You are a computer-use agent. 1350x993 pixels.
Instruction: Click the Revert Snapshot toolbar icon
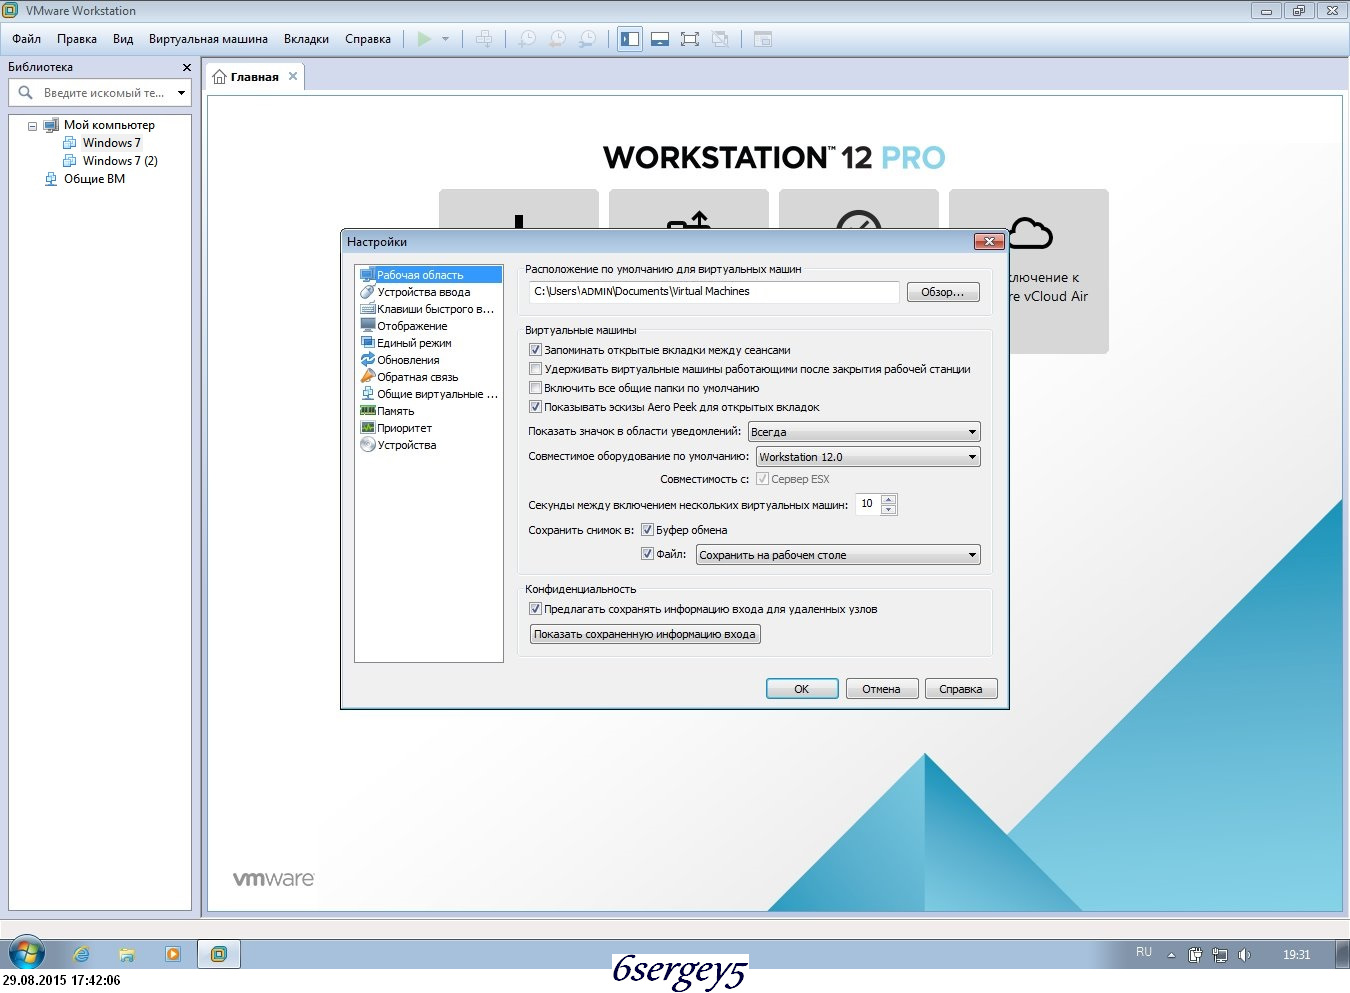tap(557, 39)
